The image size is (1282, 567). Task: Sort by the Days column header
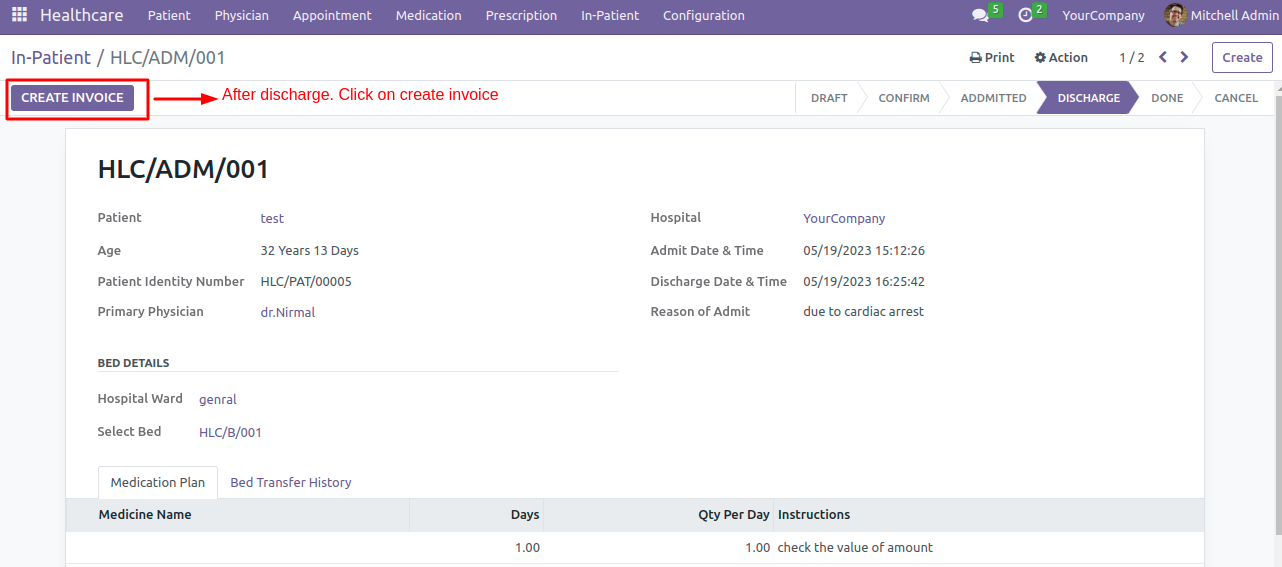point(477,515)
